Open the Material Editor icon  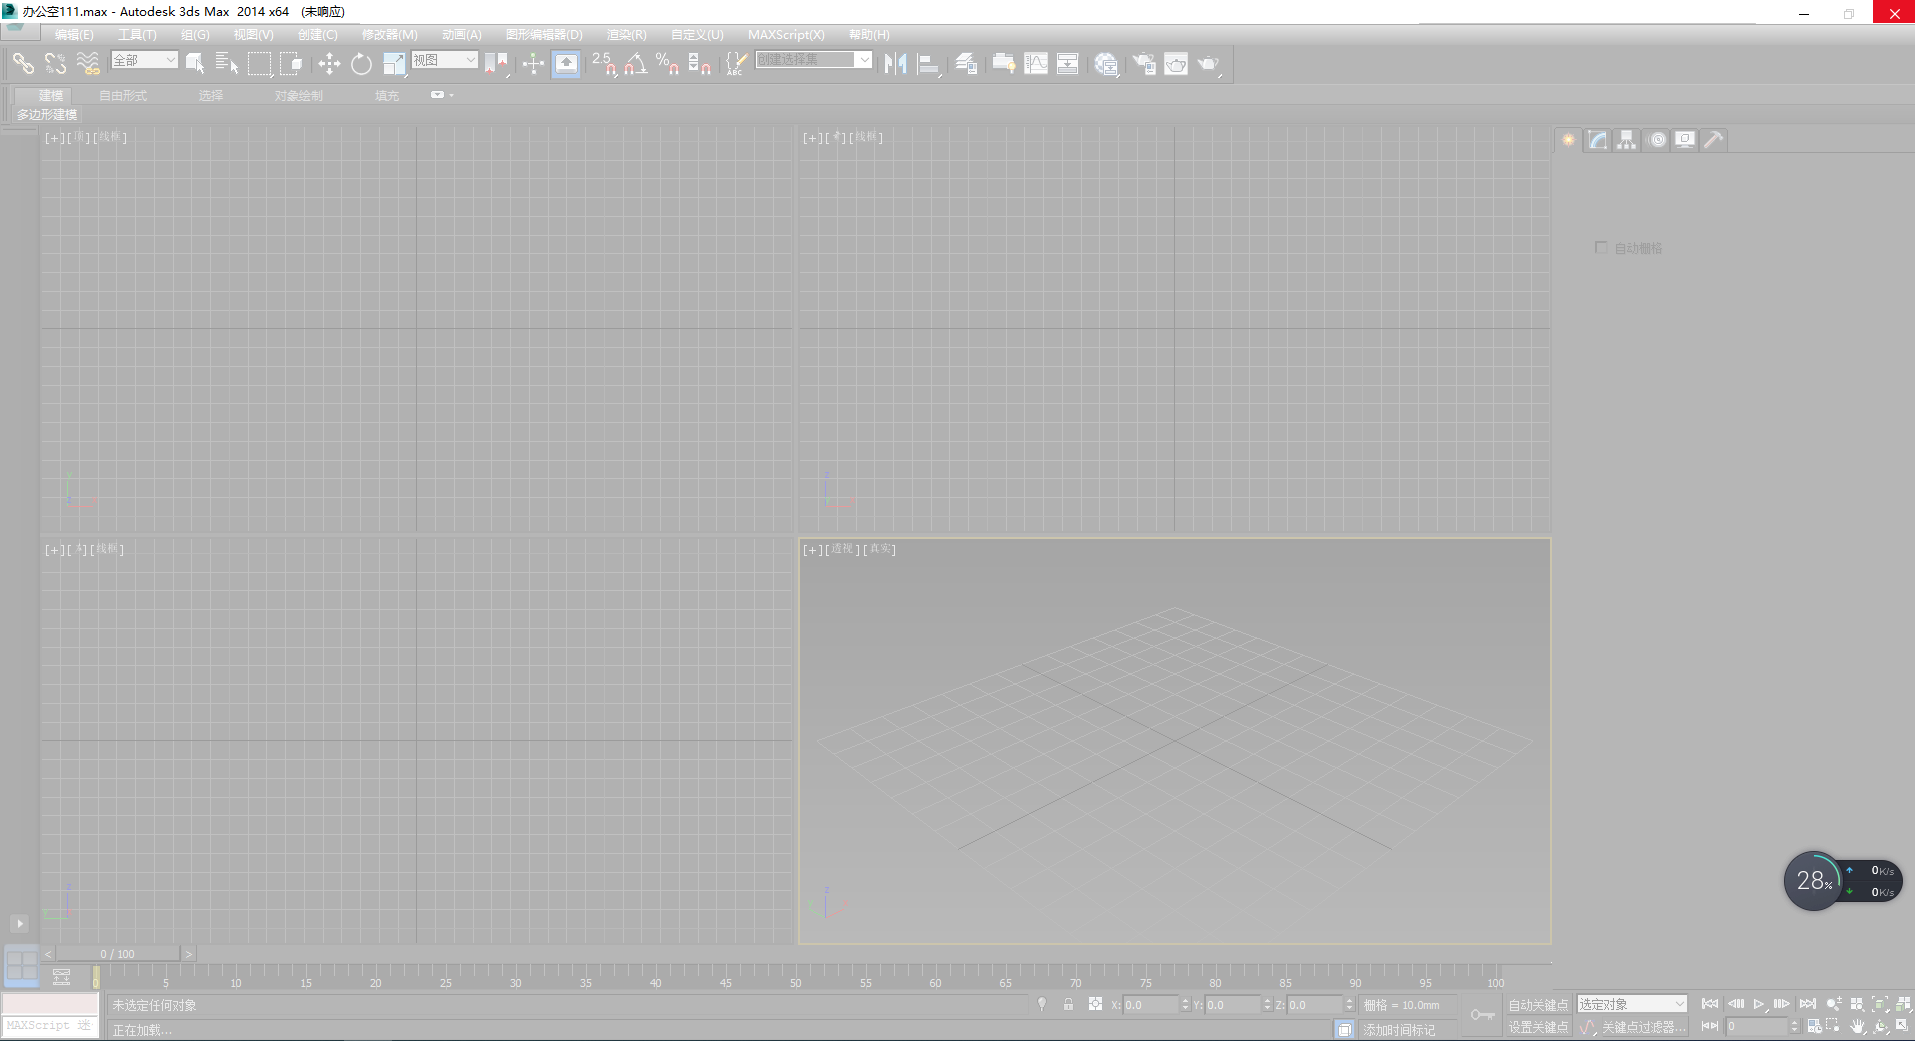(1106, 64)
